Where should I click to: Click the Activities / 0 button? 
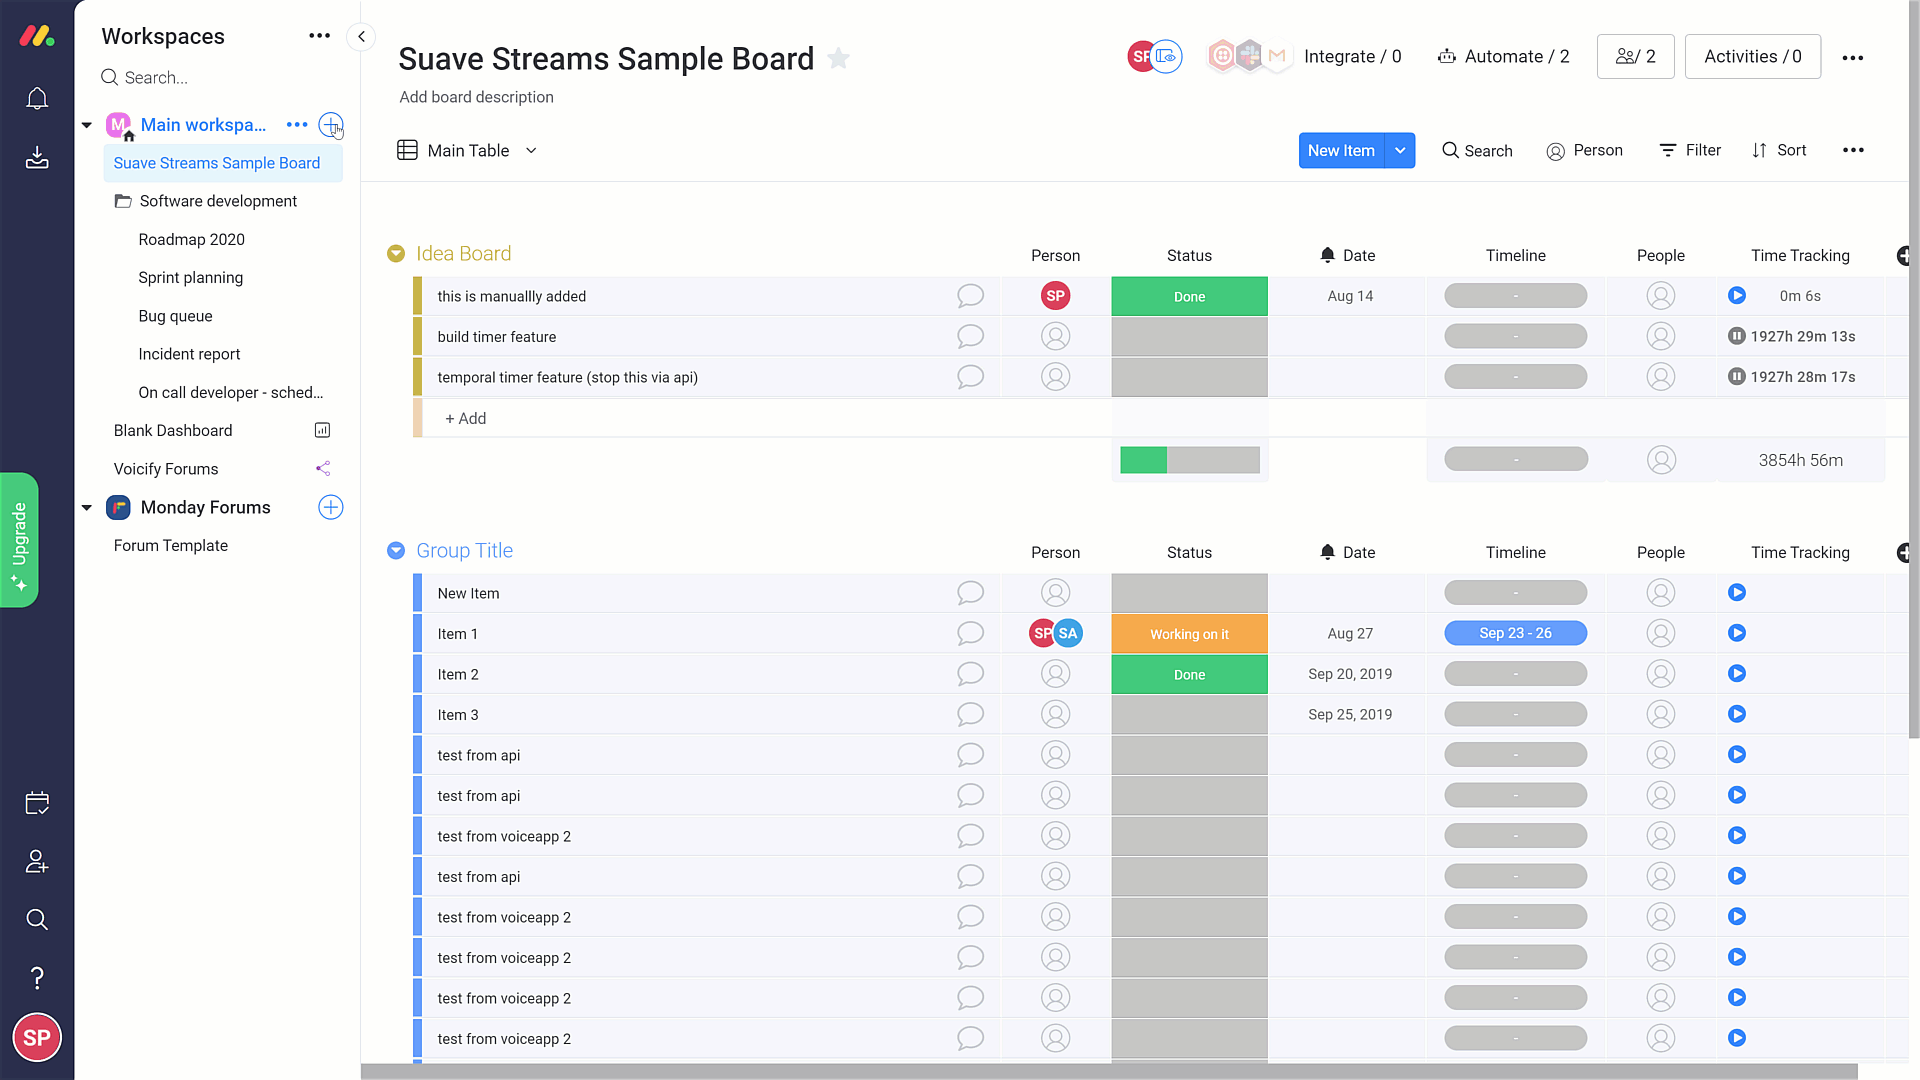1752,57
